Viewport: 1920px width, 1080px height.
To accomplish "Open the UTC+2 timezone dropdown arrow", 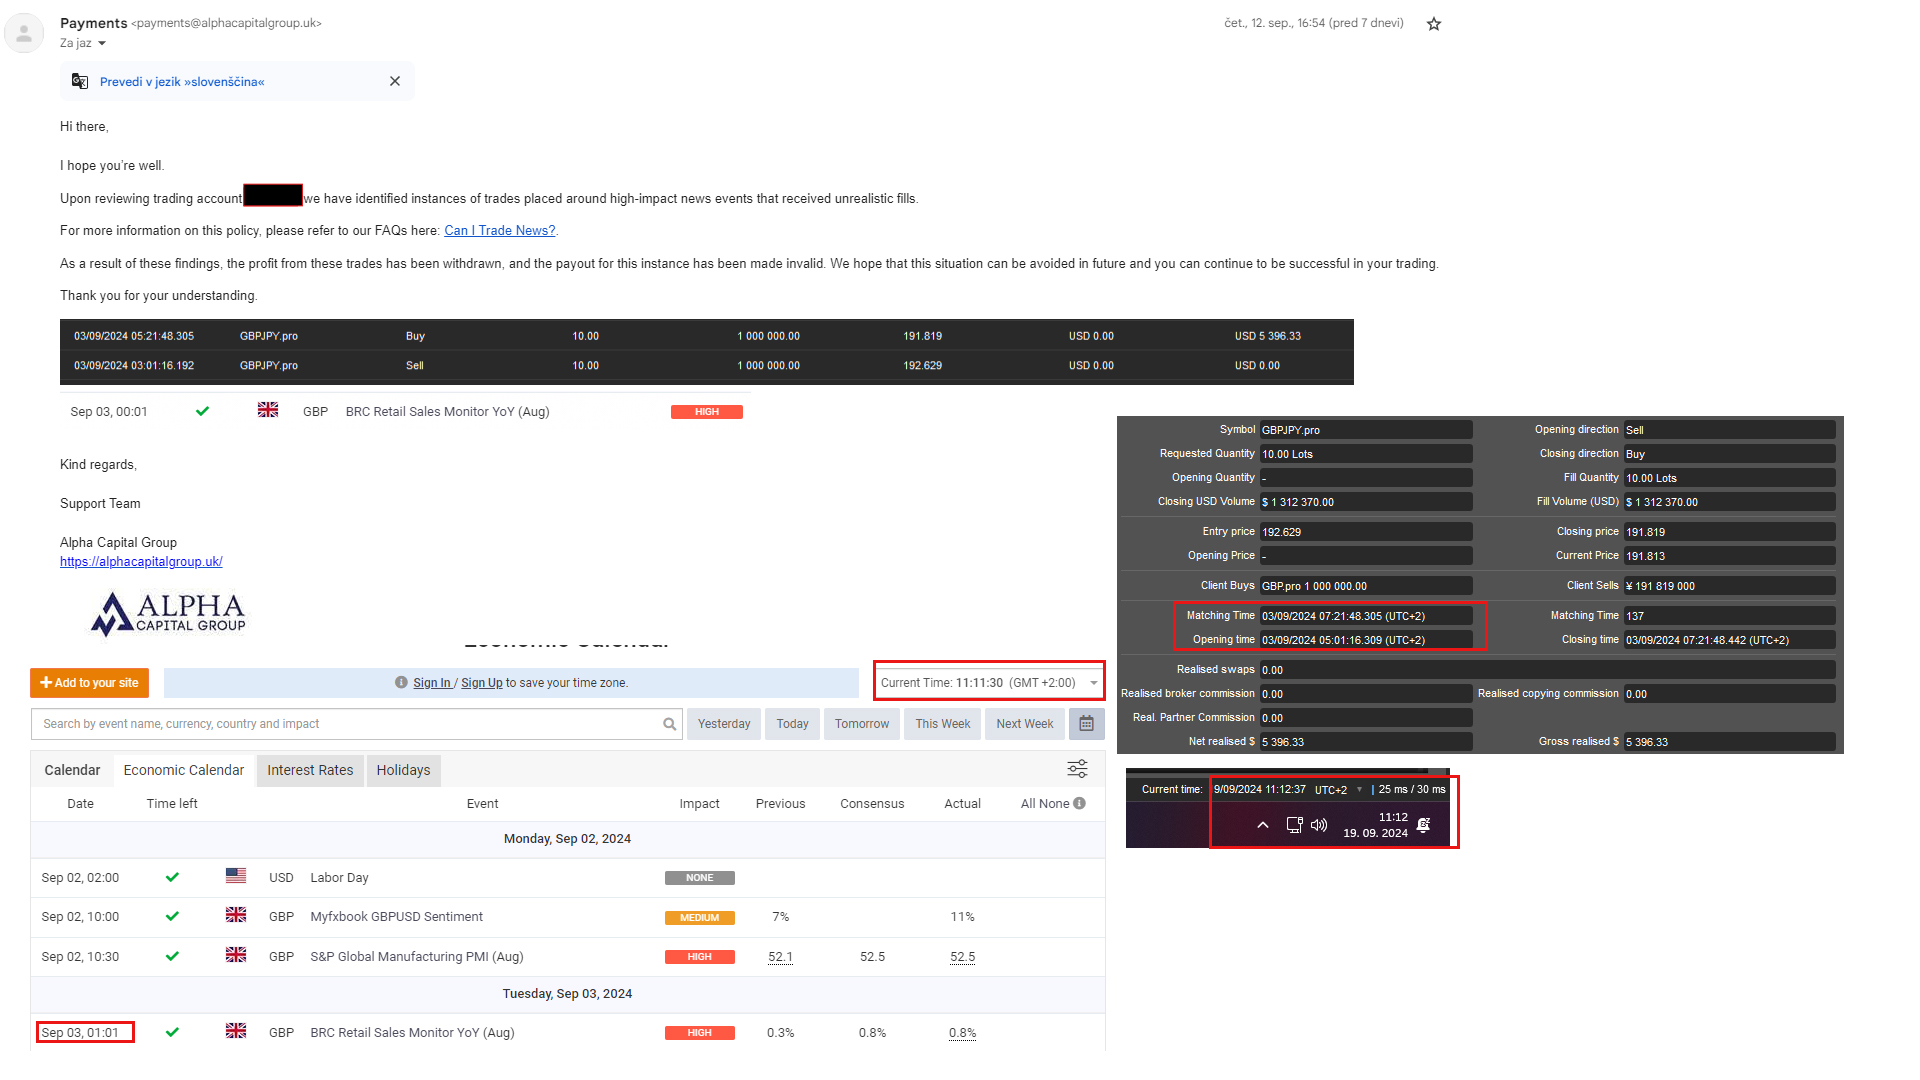I will pos(1359,790).
